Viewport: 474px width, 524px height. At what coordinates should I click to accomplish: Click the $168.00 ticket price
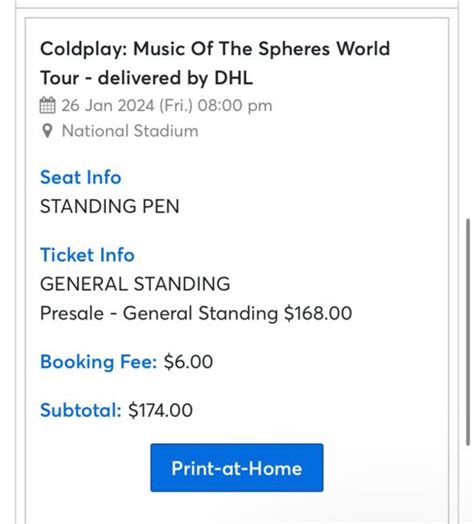pos(318,313)
